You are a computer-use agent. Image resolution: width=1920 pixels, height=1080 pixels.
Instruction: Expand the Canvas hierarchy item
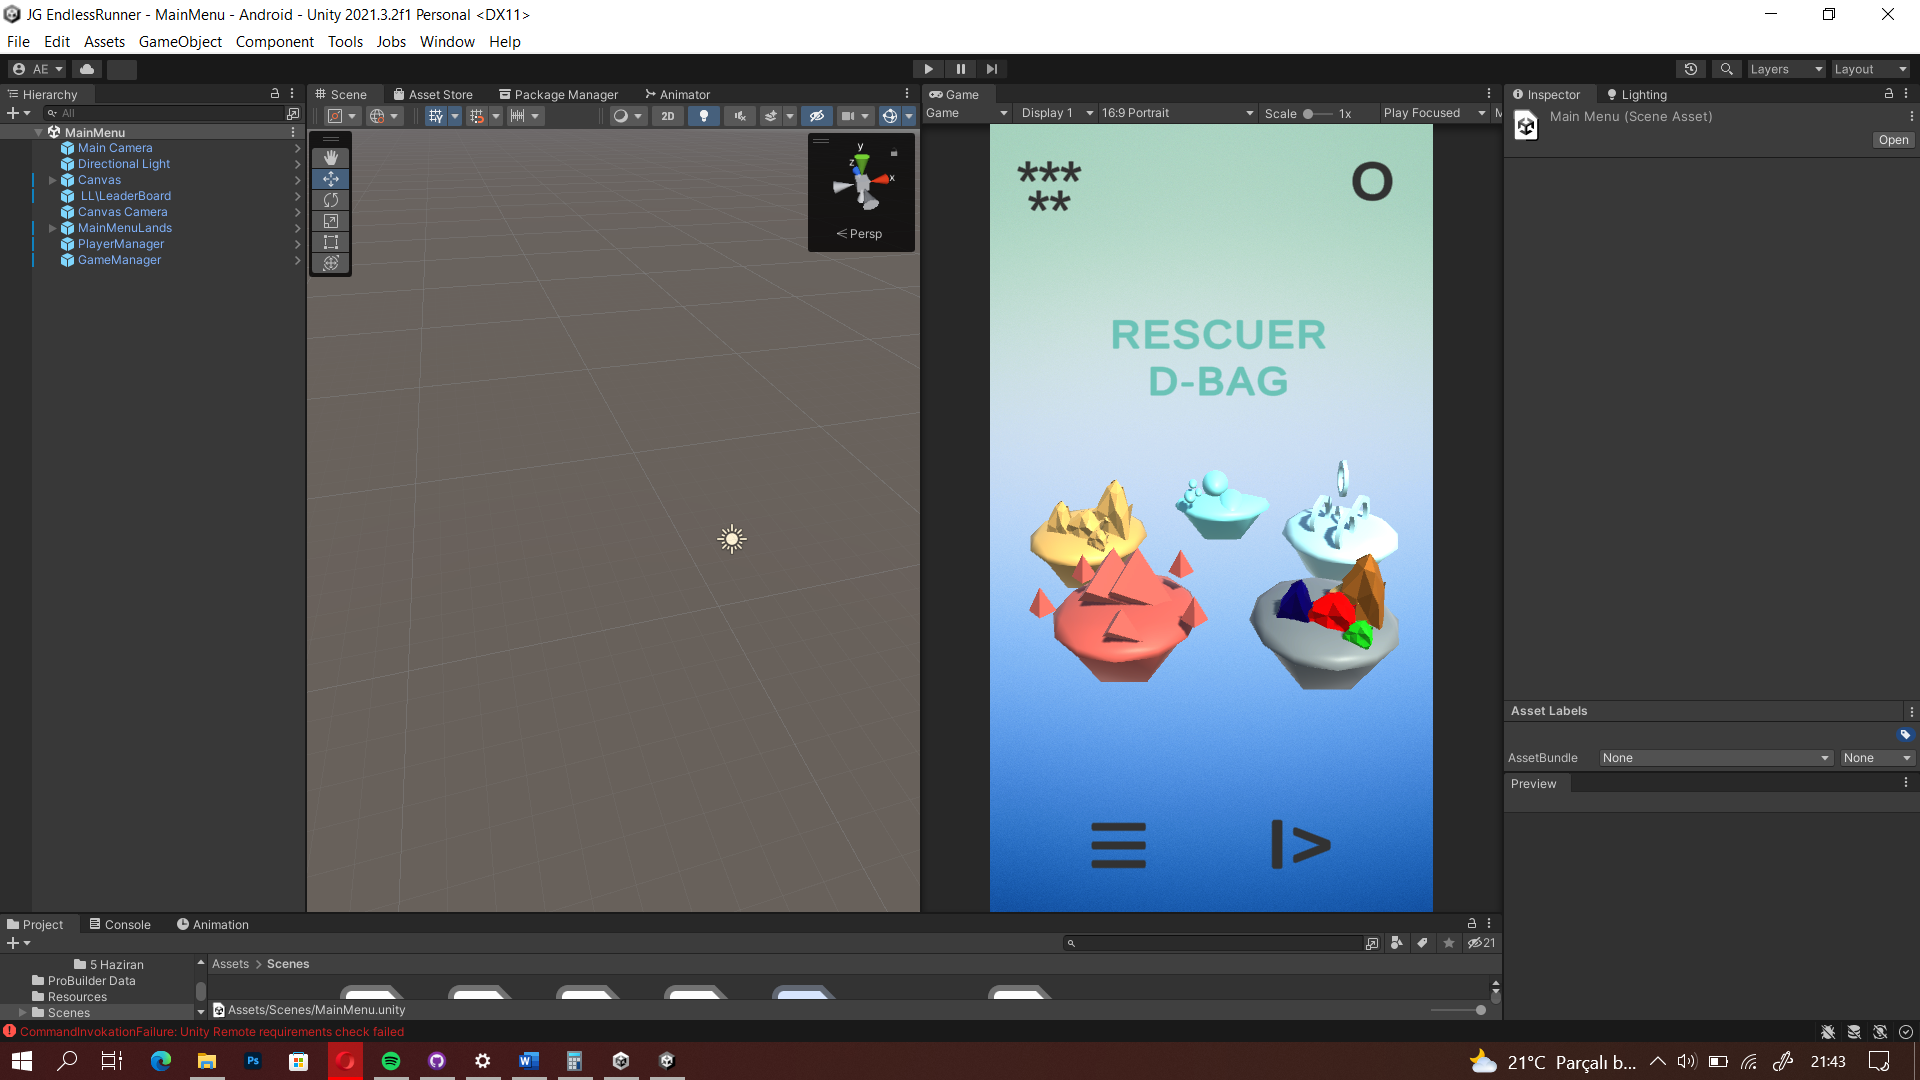tap(53, 180)
